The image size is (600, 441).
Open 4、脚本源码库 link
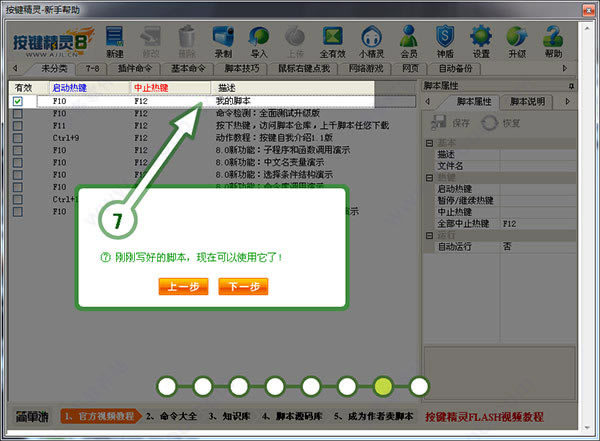(292, 416)
